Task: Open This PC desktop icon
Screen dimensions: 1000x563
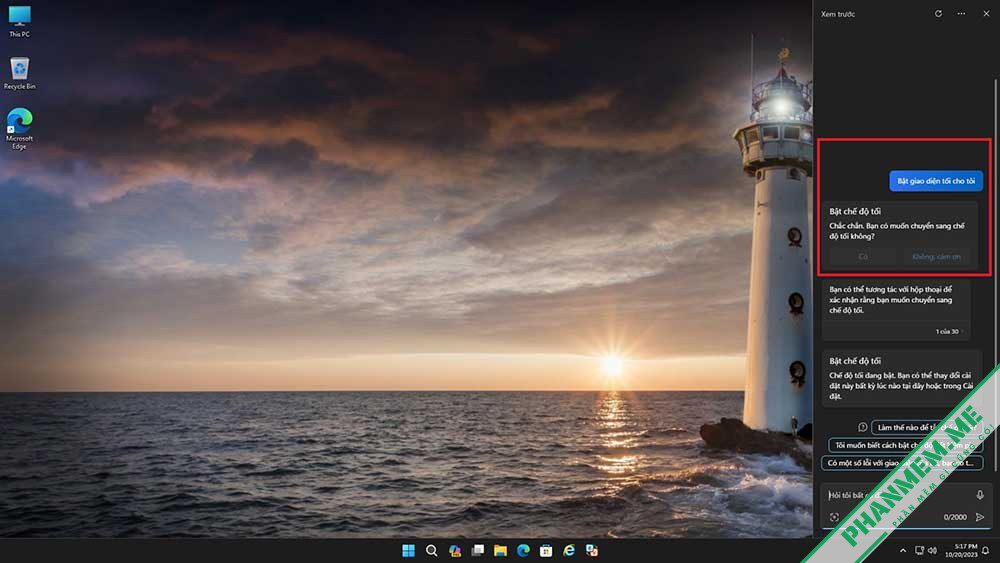Action: [x=19, y=21]
